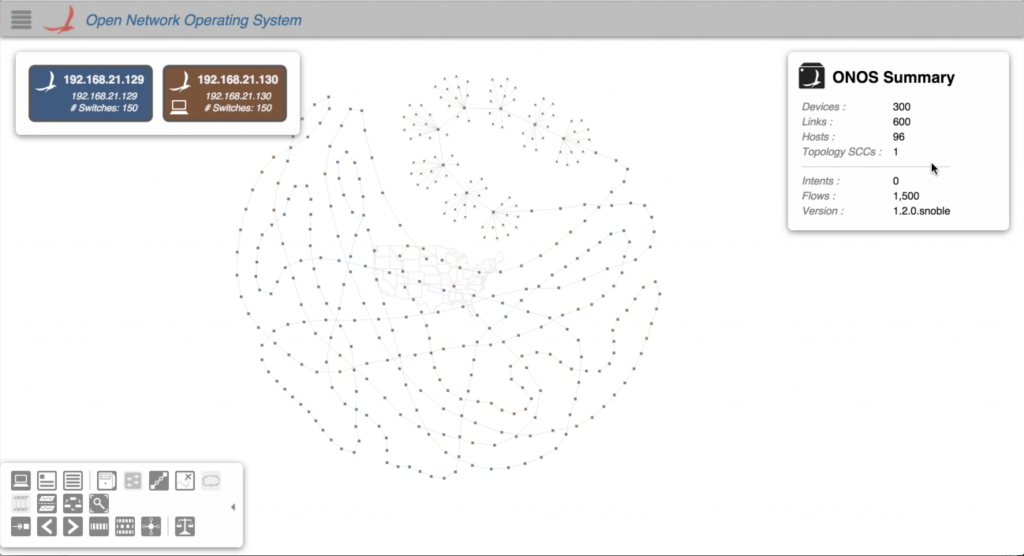This screenshot has height=556, width=1024.
Task: Show all flow traffic (grid bars icon)
Action: coord(125,527)
